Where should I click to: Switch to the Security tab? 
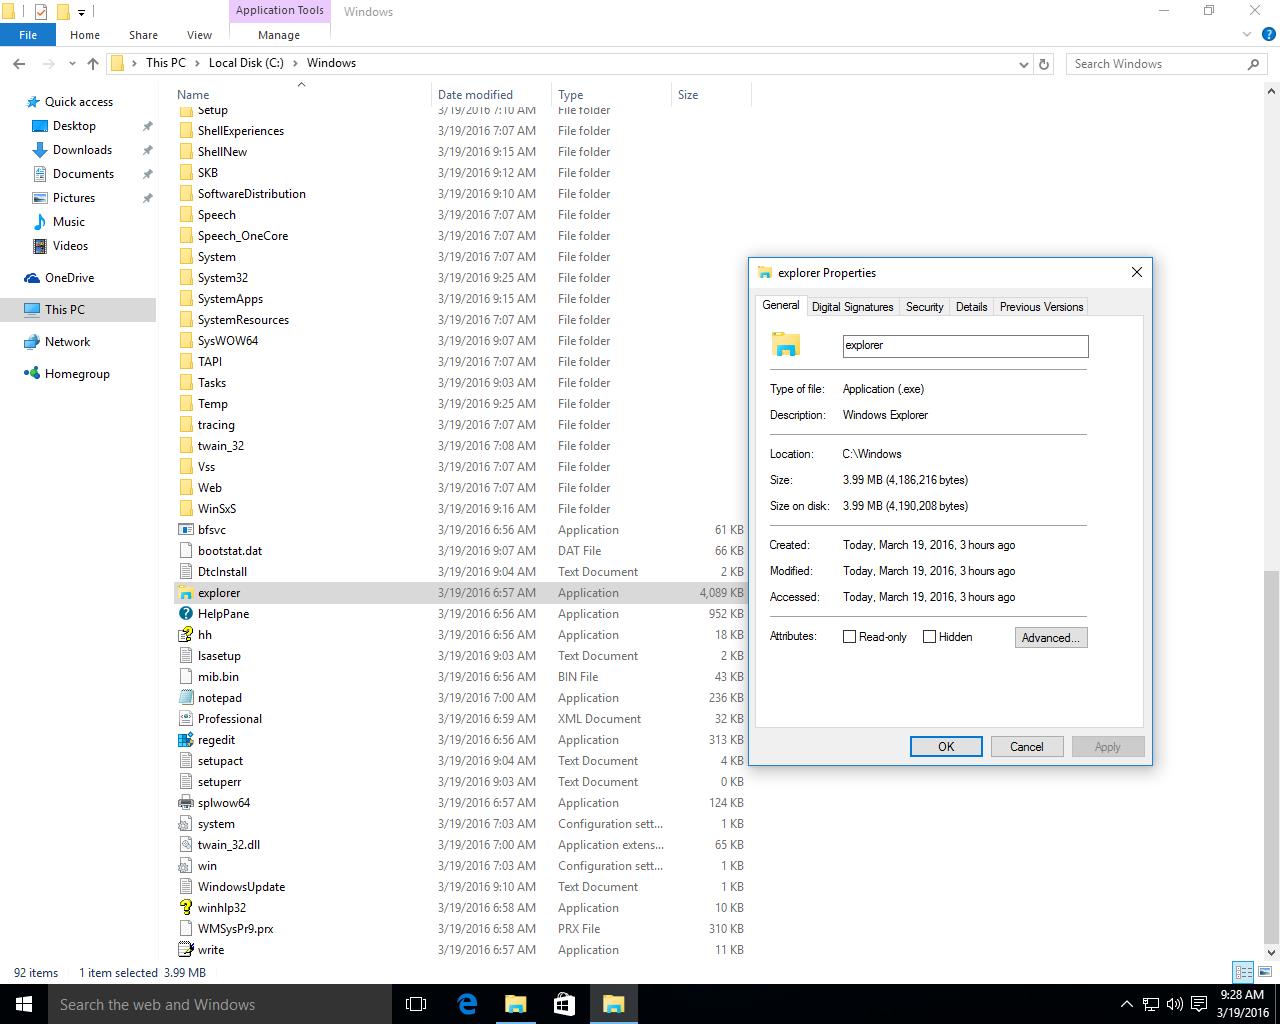[x=924, y=307]
